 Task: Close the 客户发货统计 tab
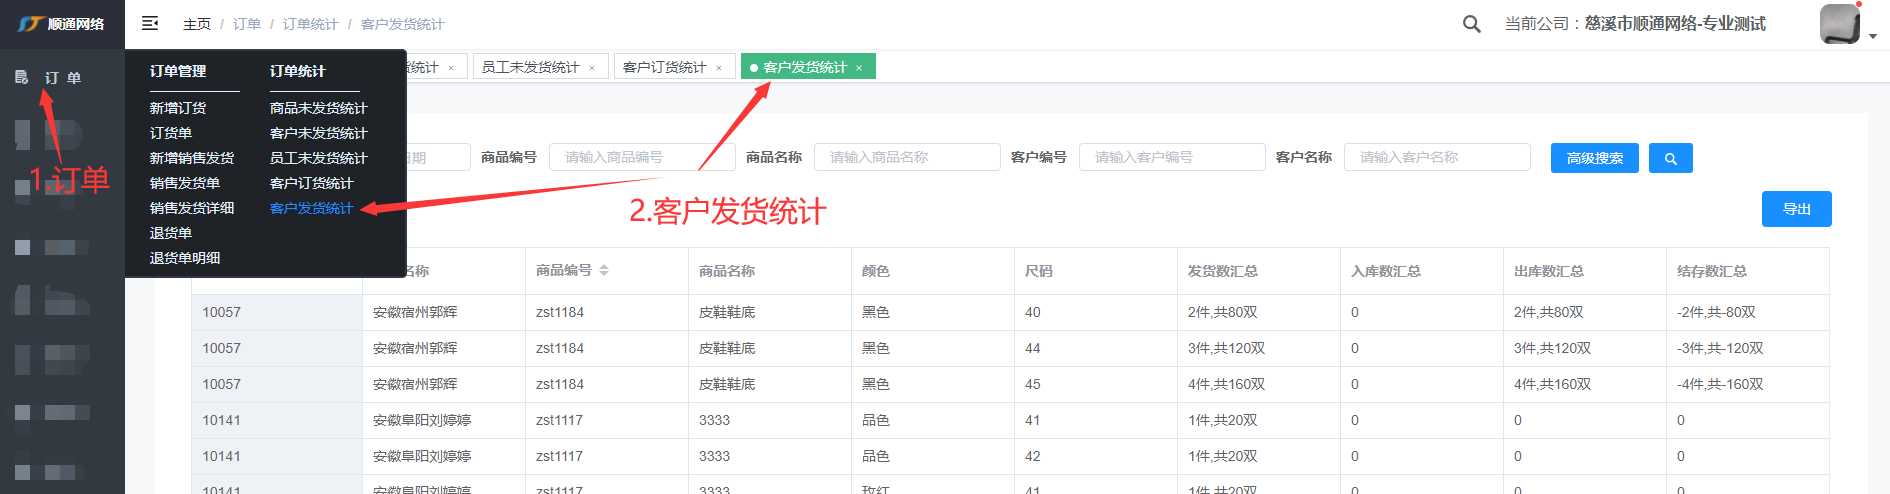(x=859, y=68)
